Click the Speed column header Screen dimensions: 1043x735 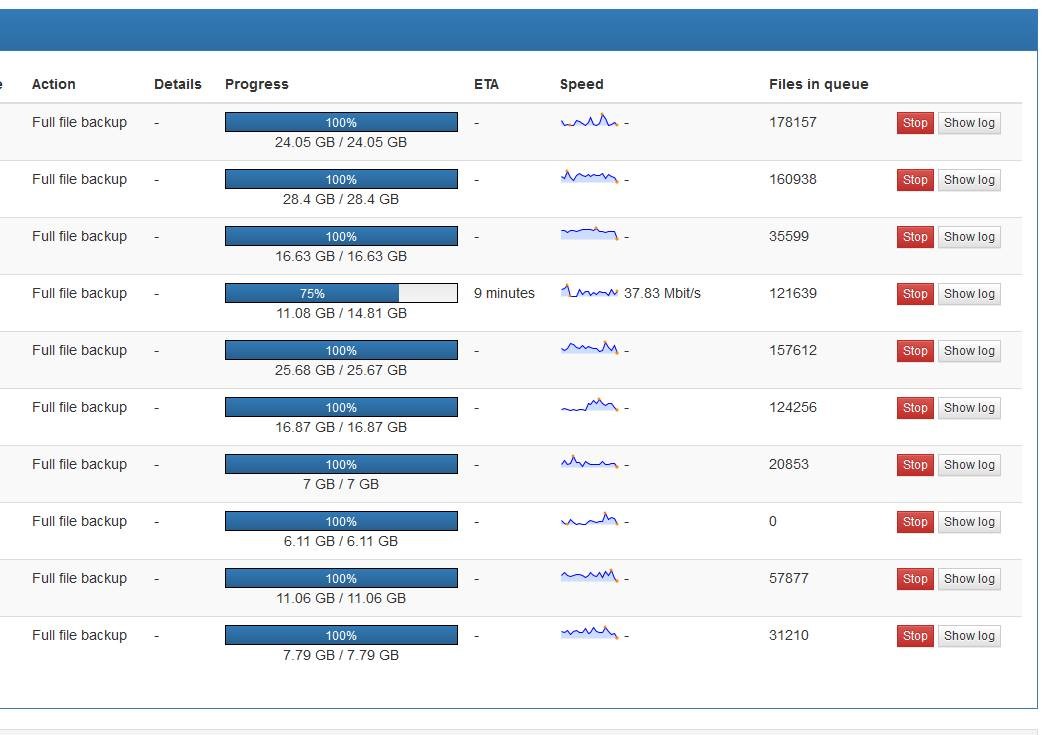(581, 84)
